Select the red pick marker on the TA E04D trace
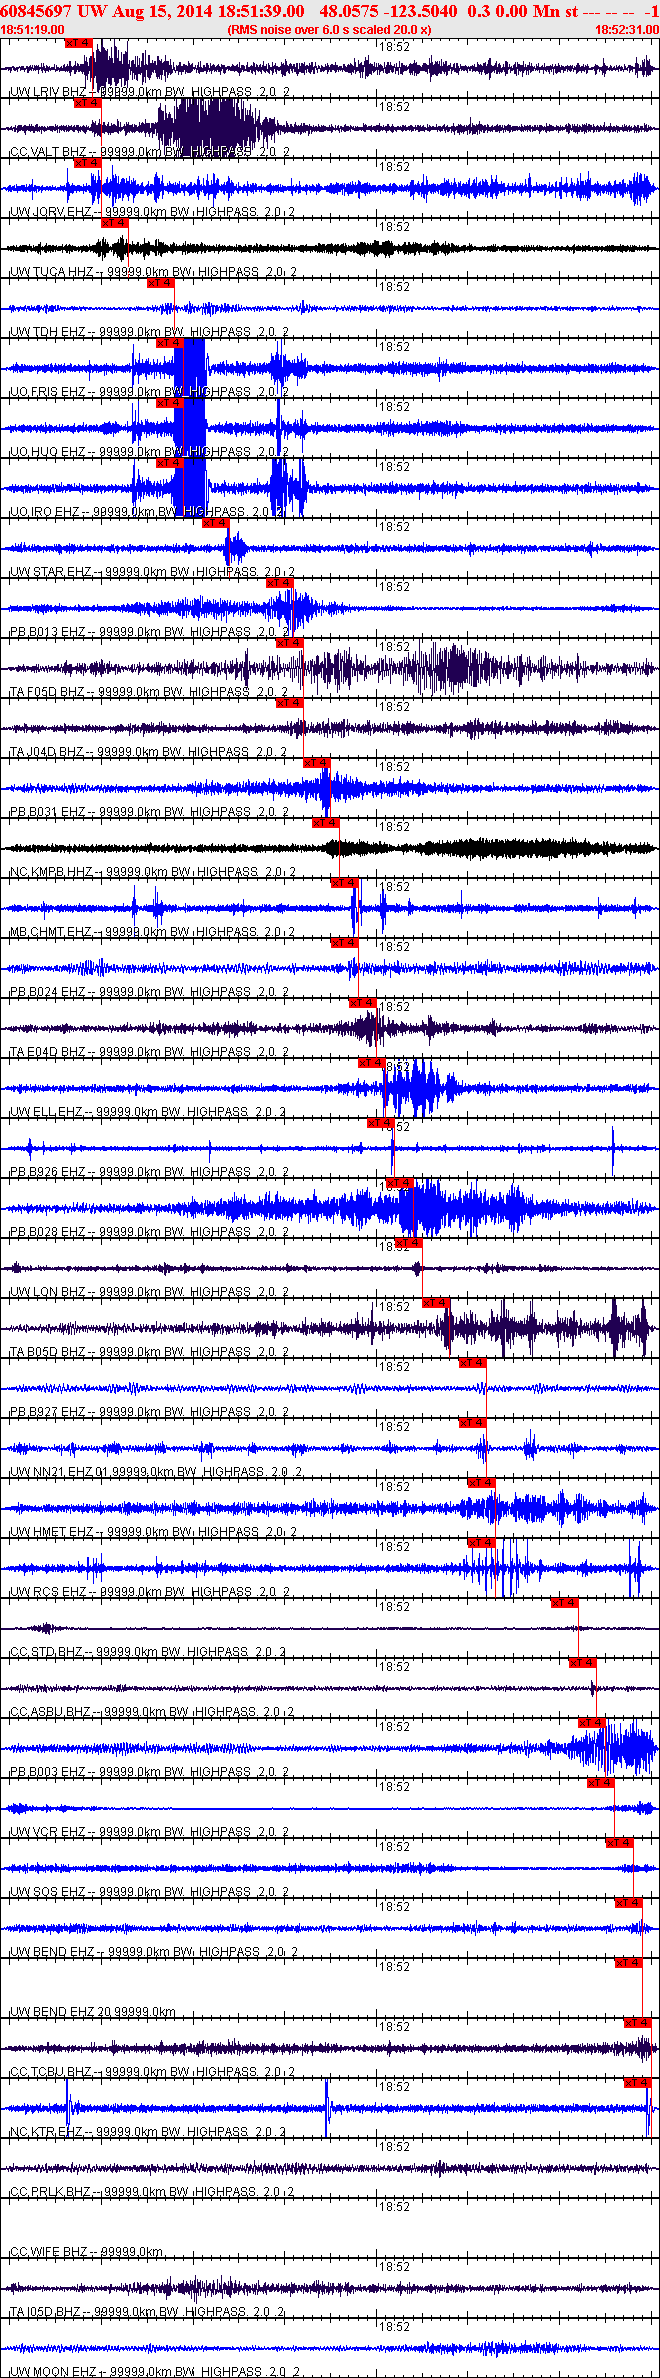The image size is (660, 2378). tap(363, 1003)
